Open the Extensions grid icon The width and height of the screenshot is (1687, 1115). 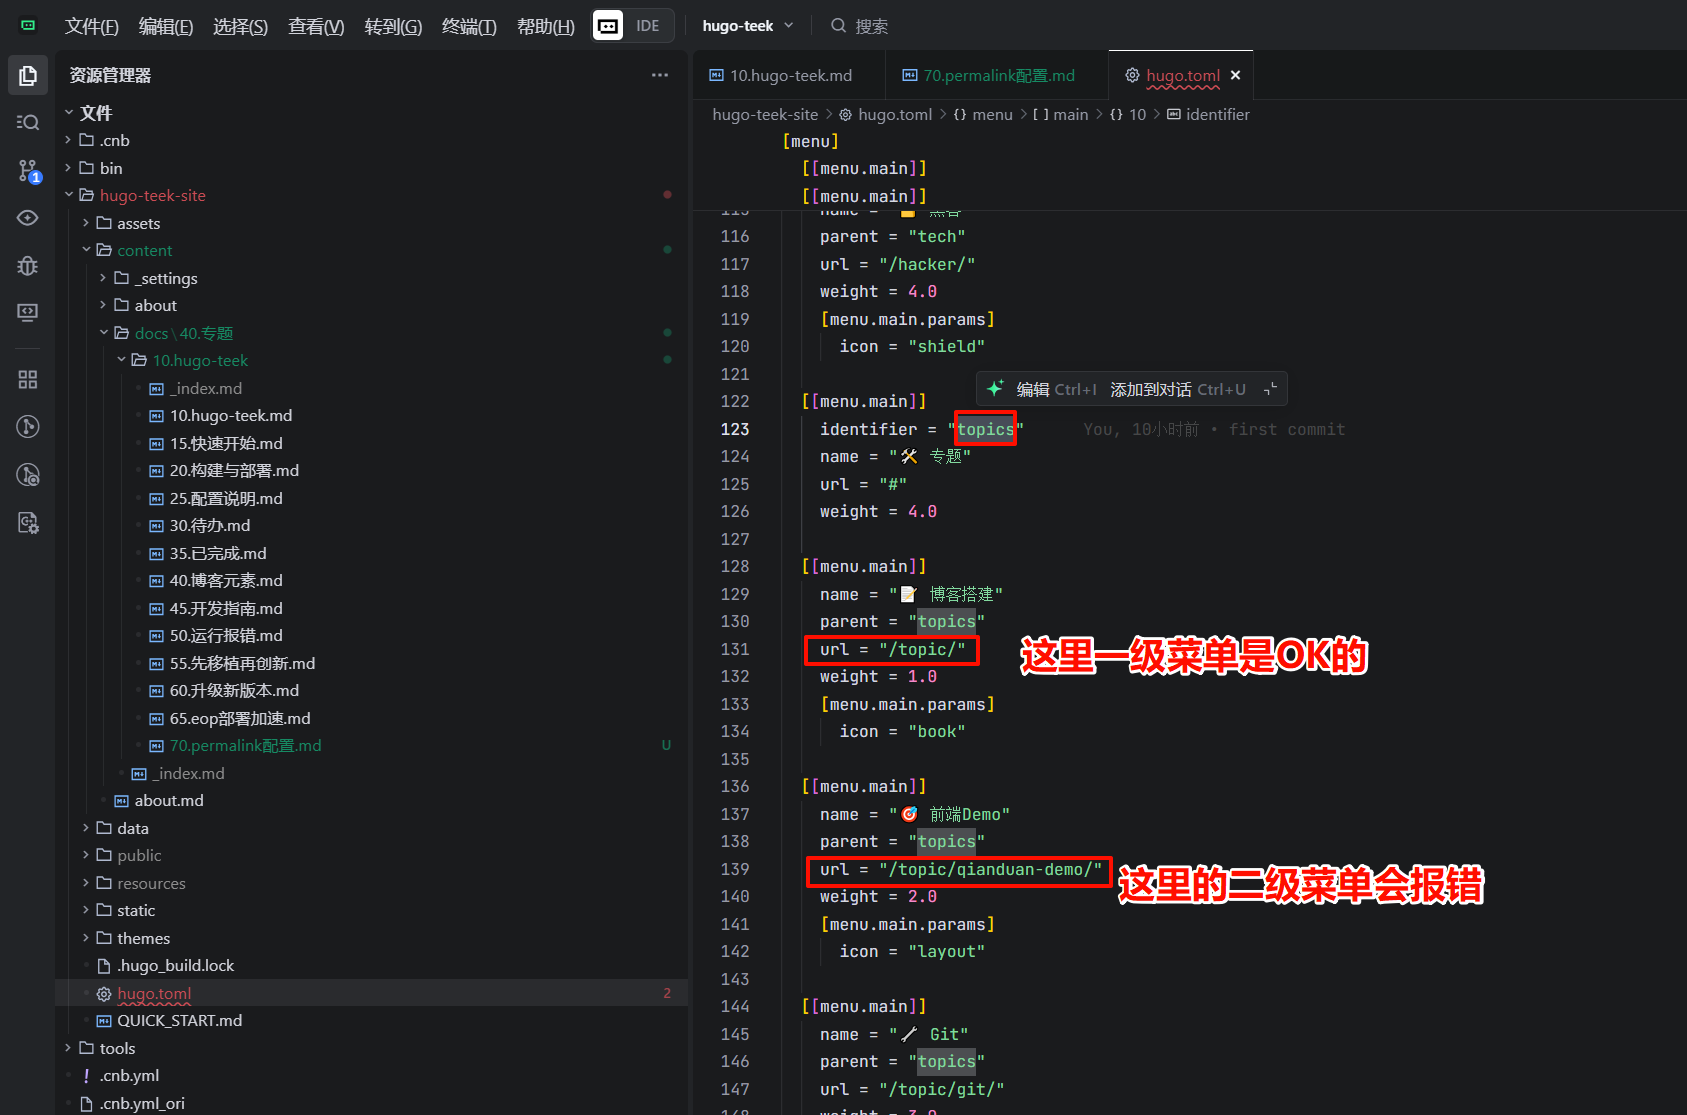tap(28, 379)
